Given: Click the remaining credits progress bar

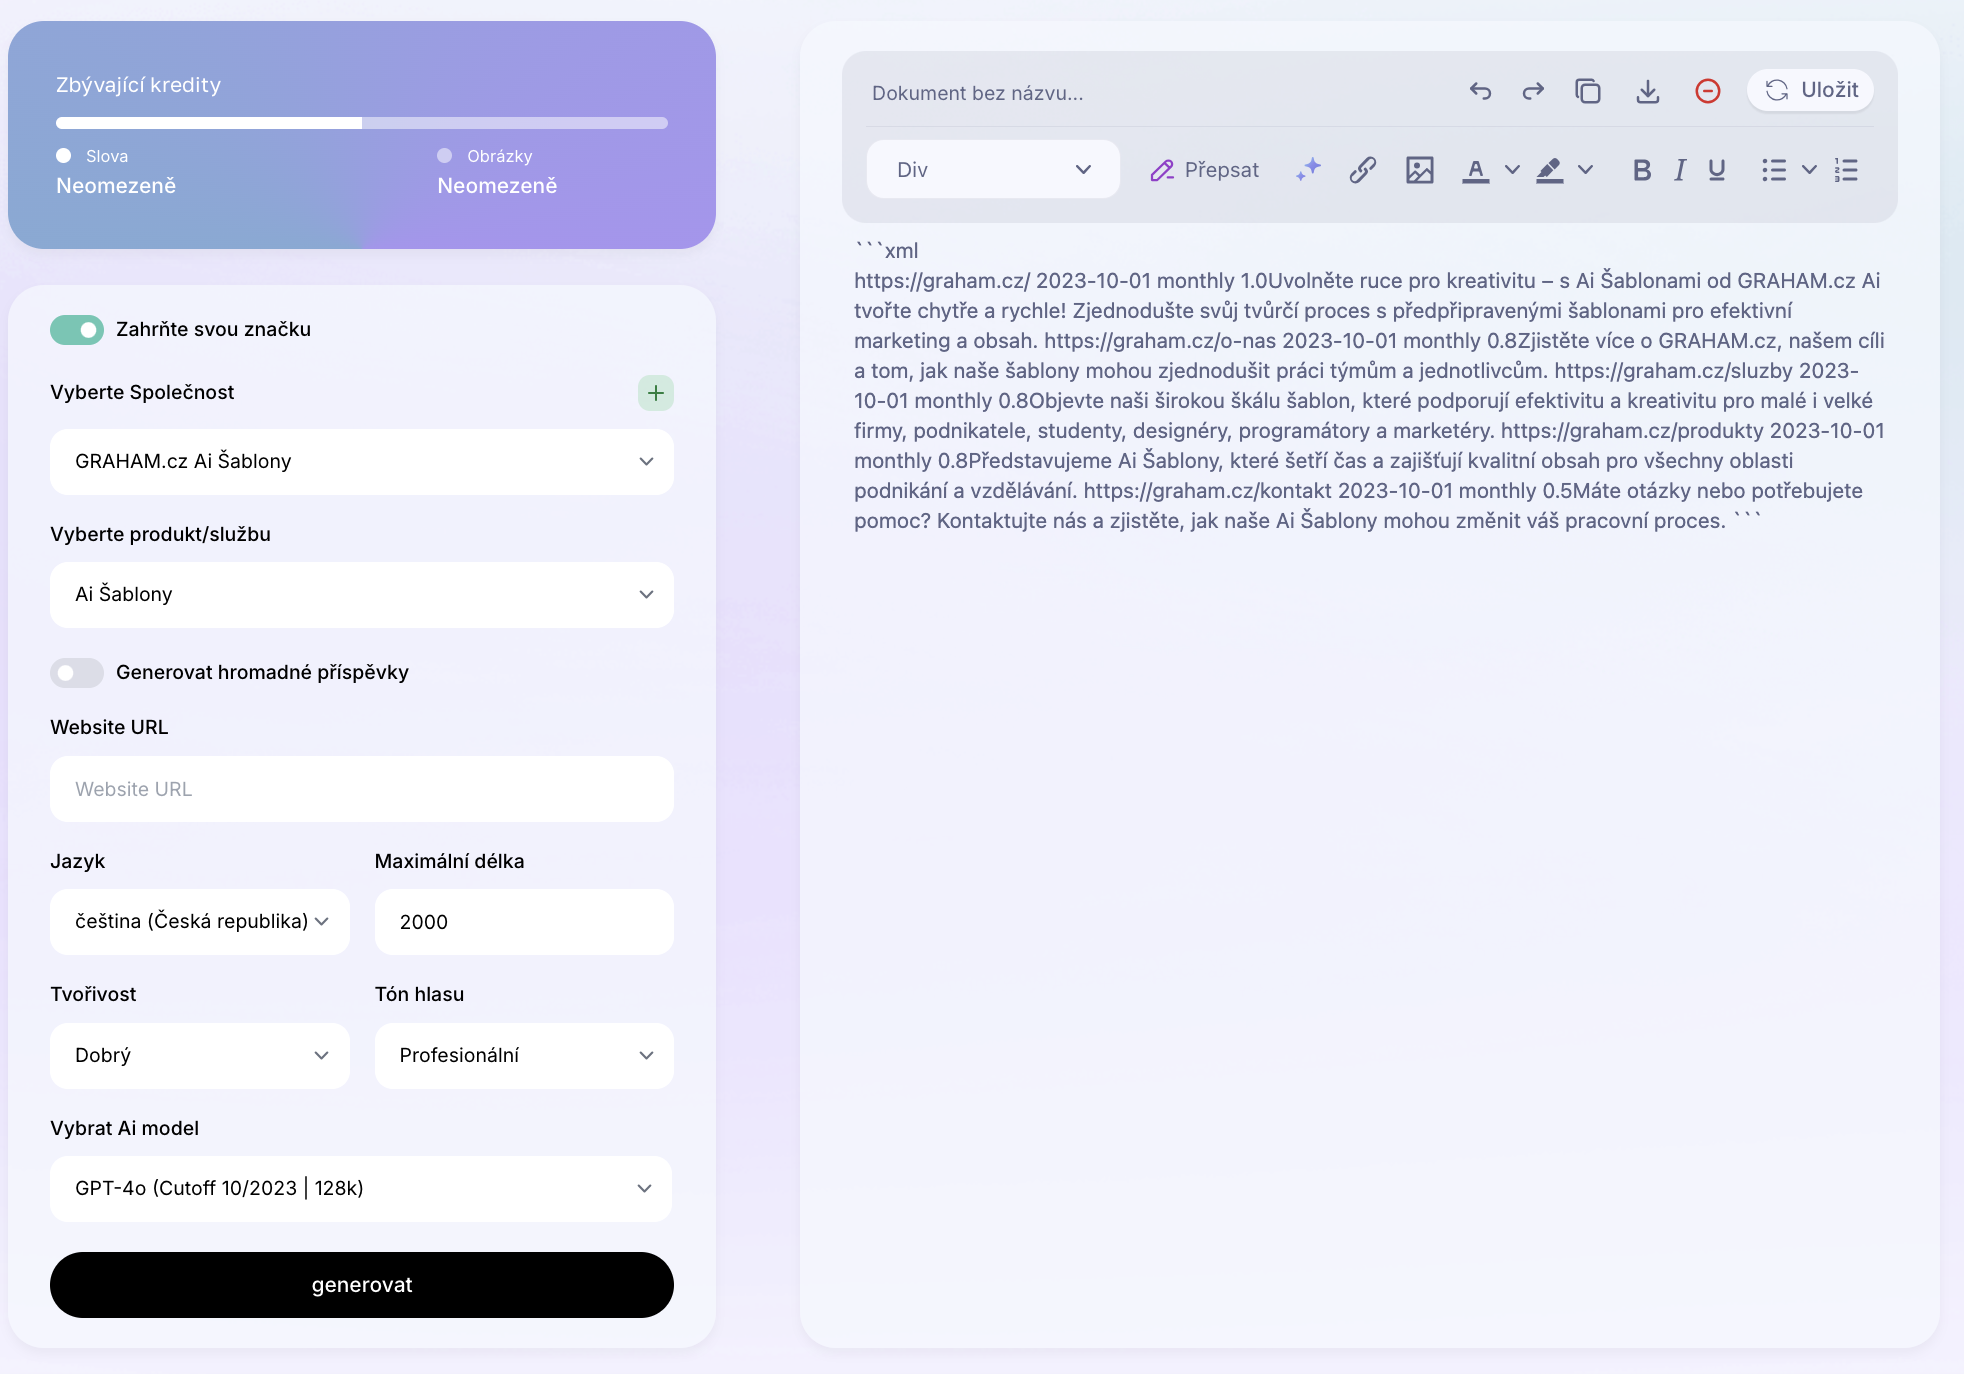Looking at the screenshot, I should point(362,123).
